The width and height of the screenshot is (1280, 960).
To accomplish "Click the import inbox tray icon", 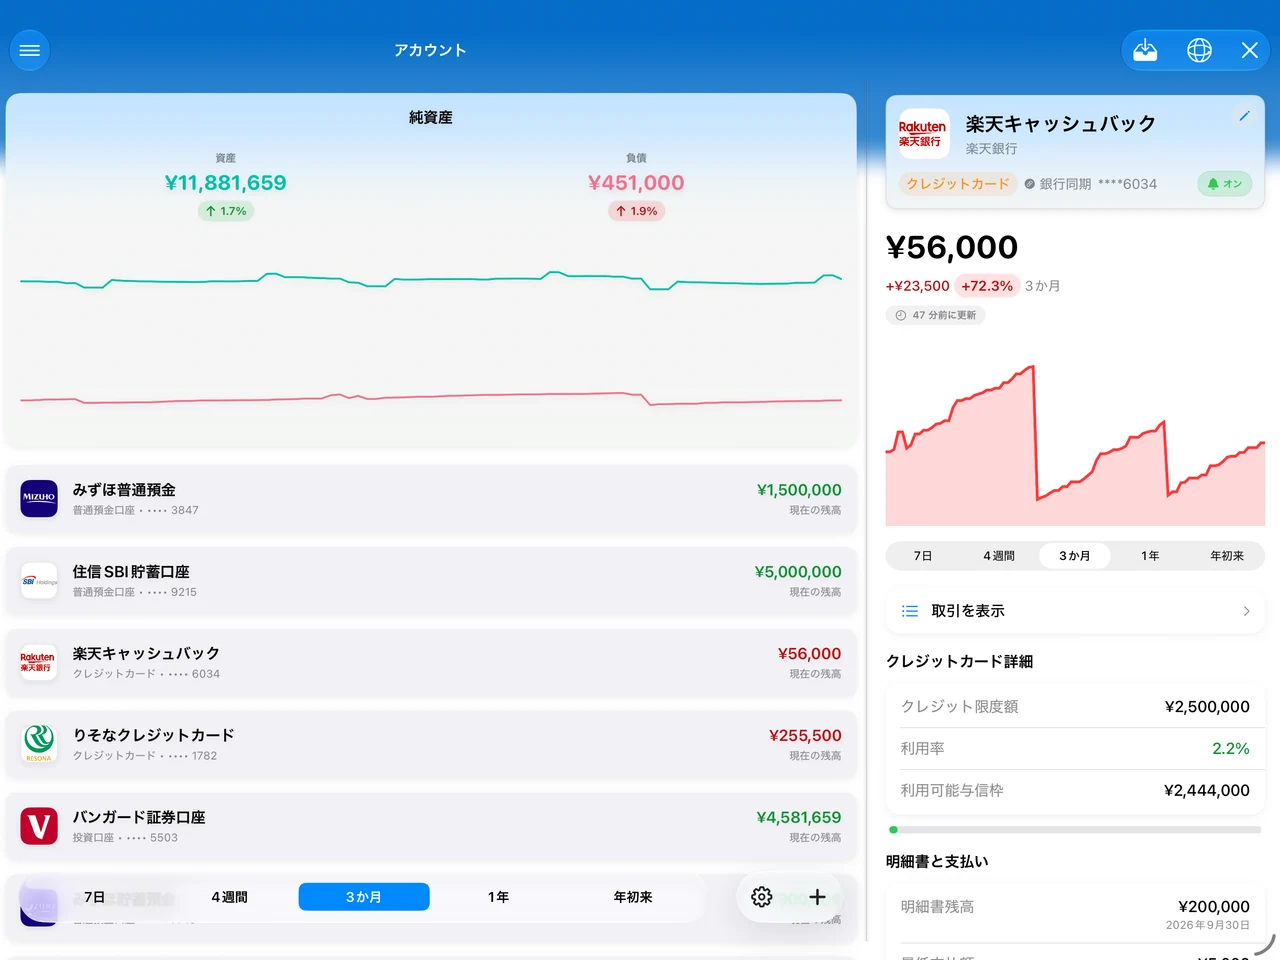I will [x=1145, y=50].
